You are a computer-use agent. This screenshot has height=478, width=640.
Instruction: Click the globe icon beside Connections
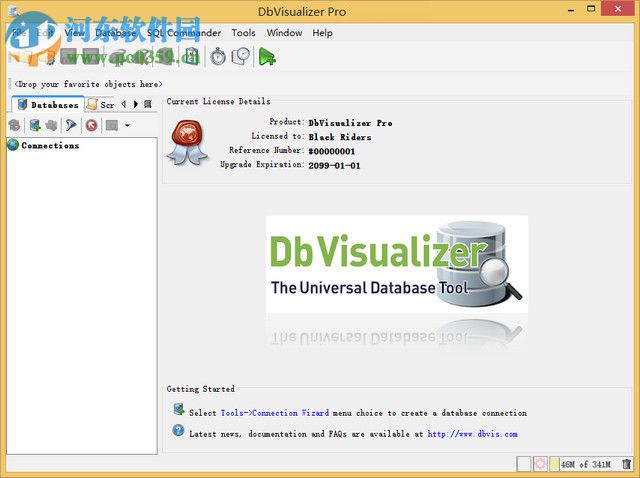pos(13,145)
